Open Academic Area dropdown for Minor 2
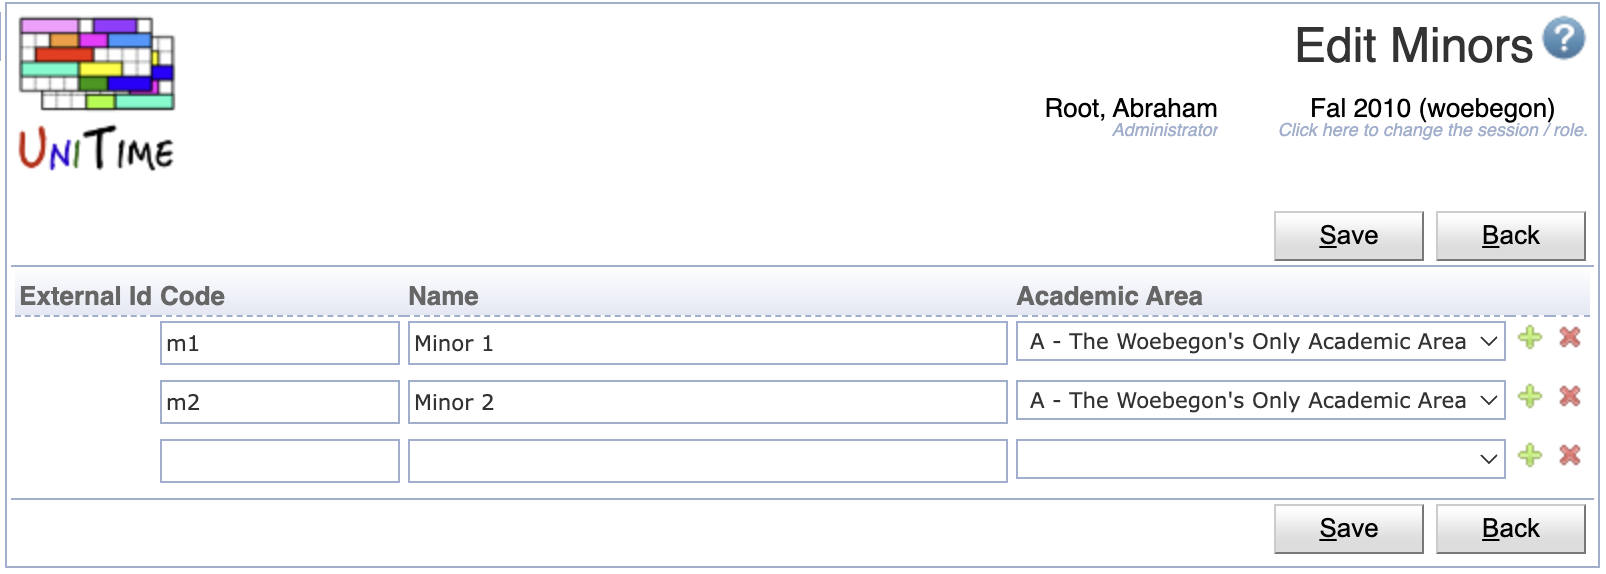This screenshot has height=574, width=1606. tap(1261, 401)
